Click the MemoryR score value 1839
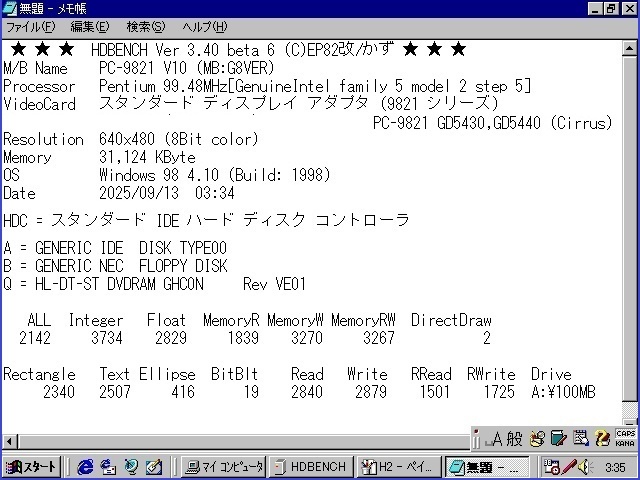This screenshot has height=480, width=640. [x=243, y=338]
